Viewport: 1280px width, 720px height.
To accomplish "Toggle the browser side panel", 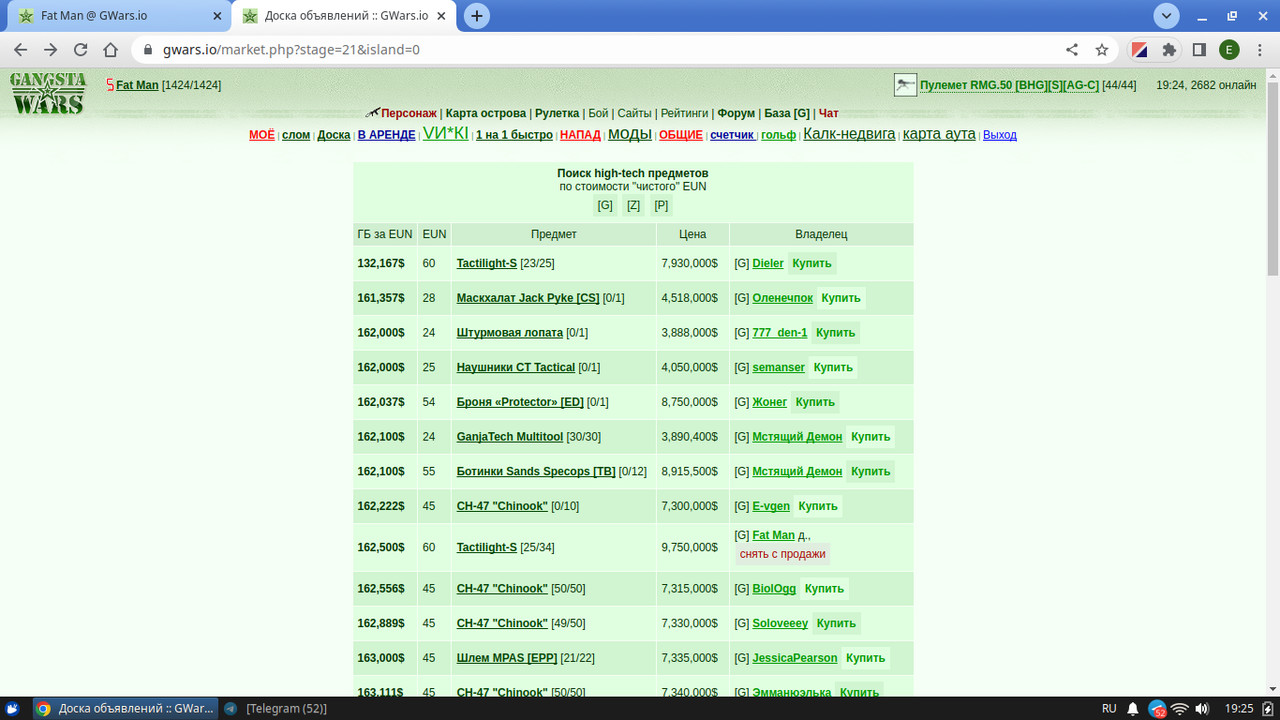I will (x=1199, y=49).
